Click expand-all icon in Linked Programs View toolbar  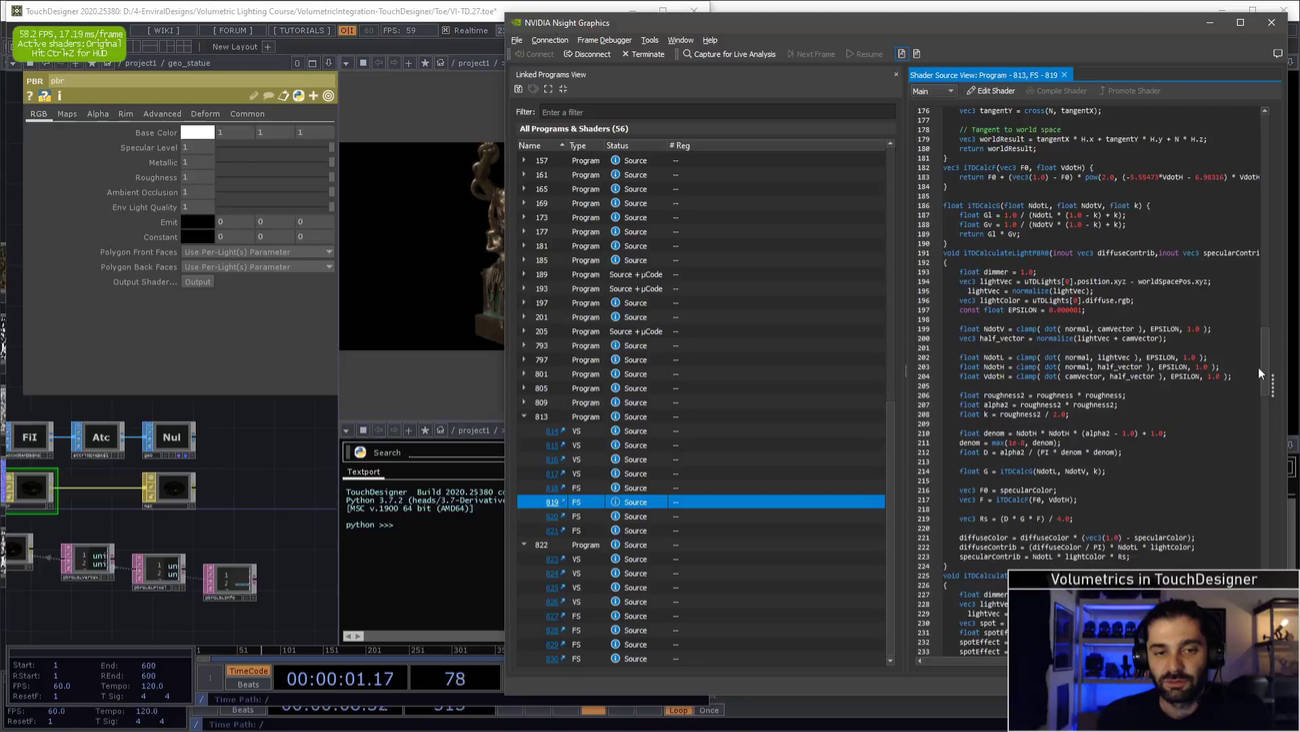click(548, 89)
